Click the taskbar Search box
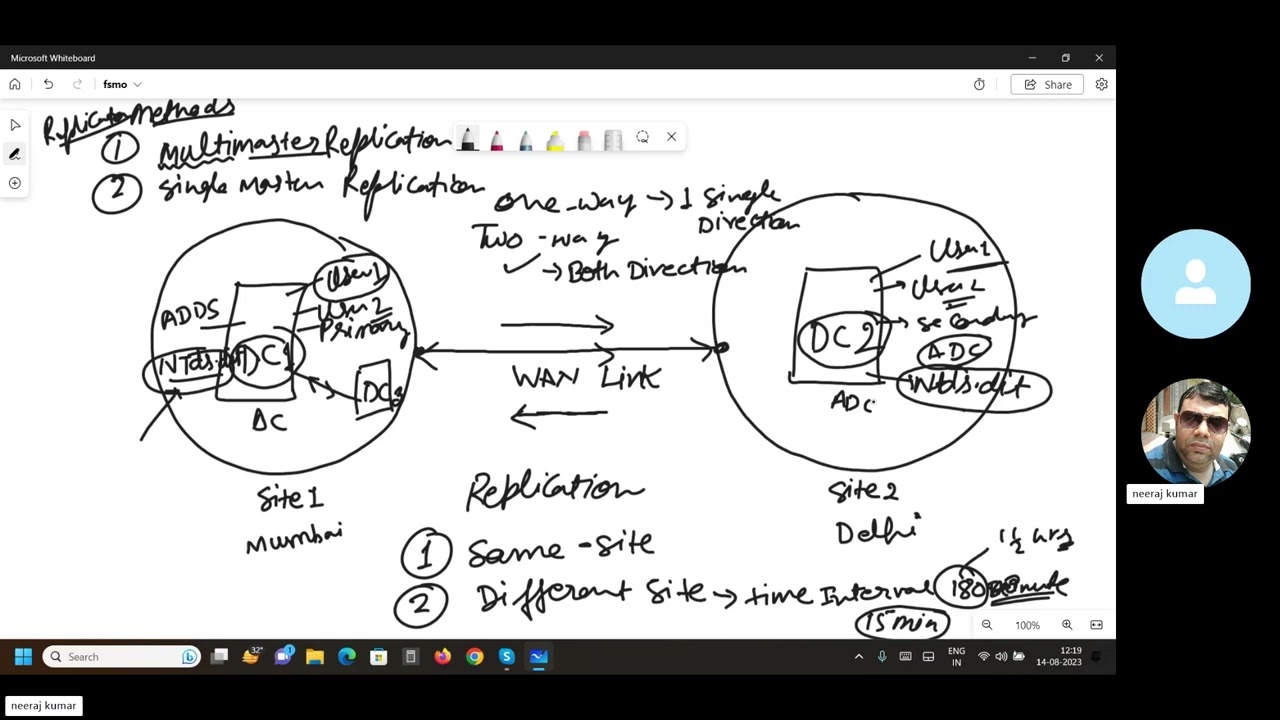 (121, 657)
